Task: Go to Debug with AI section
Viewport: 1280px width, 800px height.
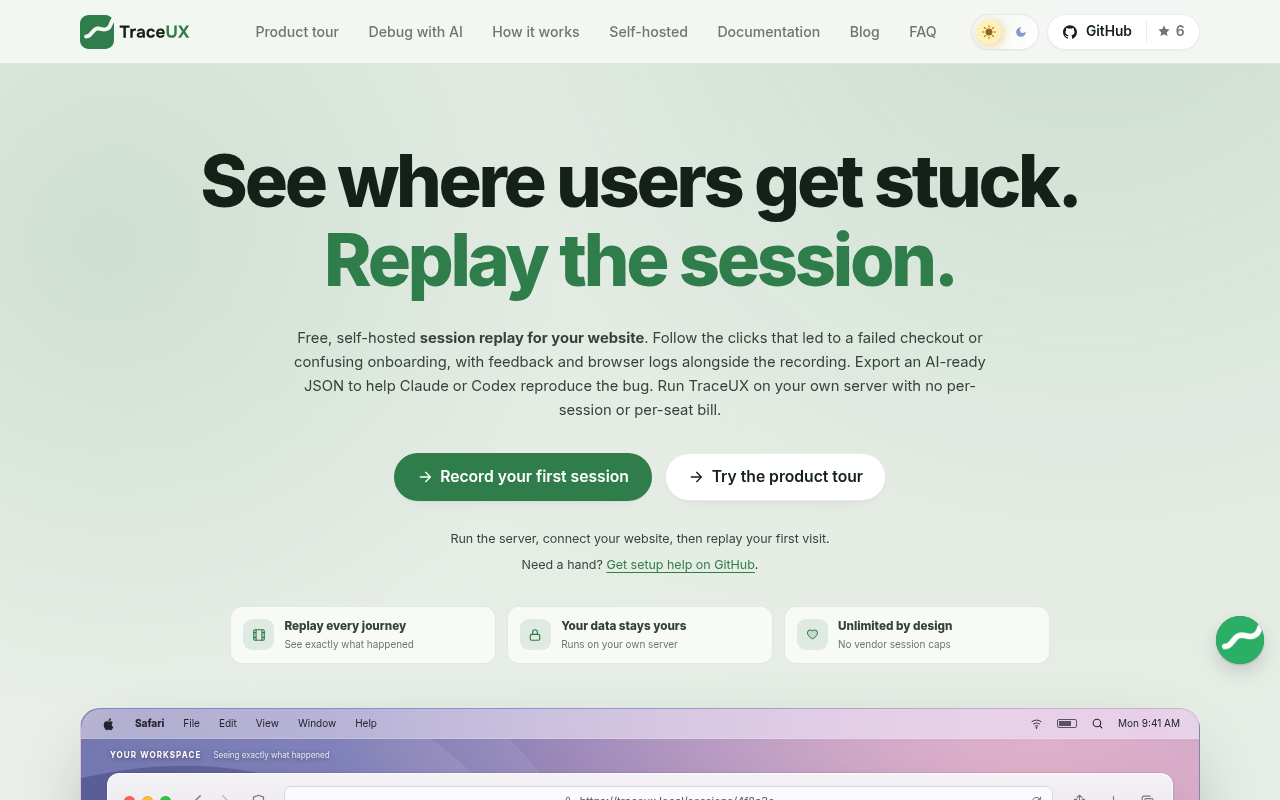Action: [415, 32]
